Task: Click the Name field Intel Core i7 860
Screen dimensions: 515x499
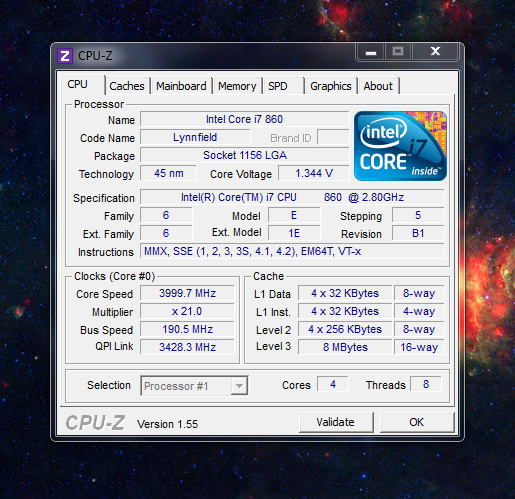Action: (x=244, y=119)
